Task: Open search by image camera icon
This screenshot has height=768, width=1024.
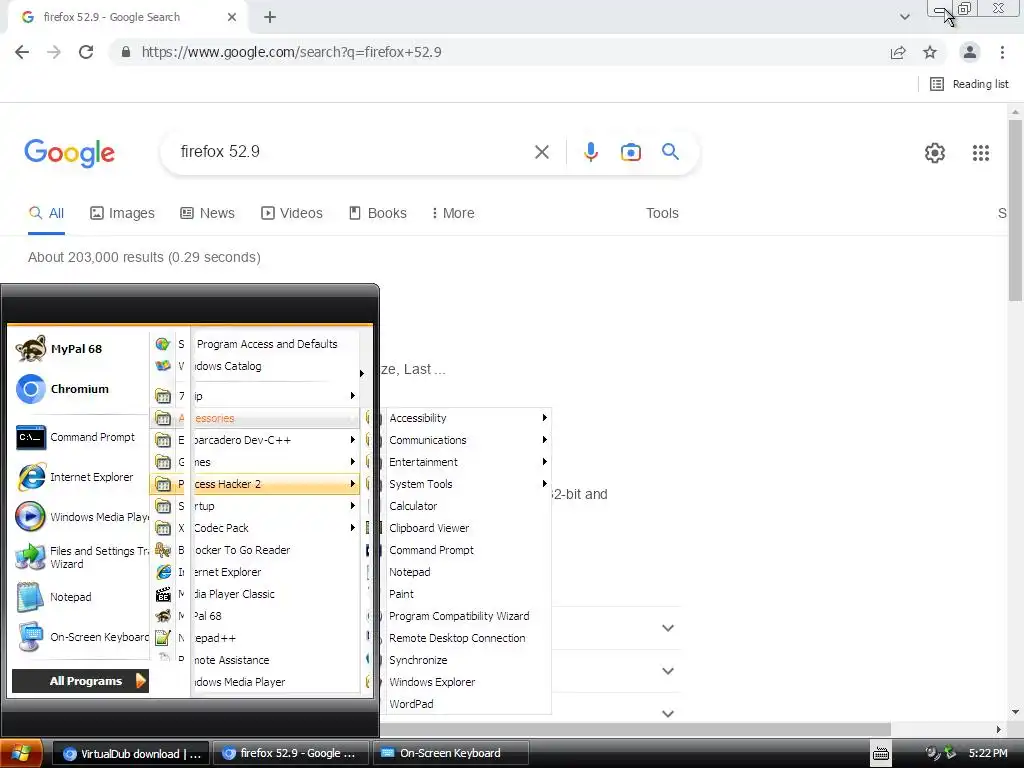Action: pyautogui.click(x=630, y=152)
